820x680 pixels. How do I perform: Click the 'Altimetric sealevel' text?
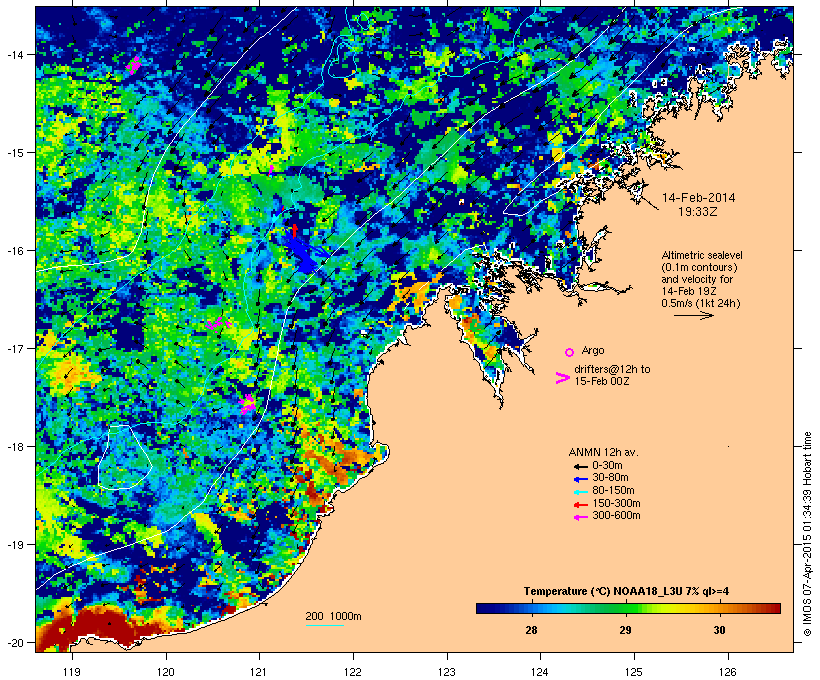click(702, 255)
